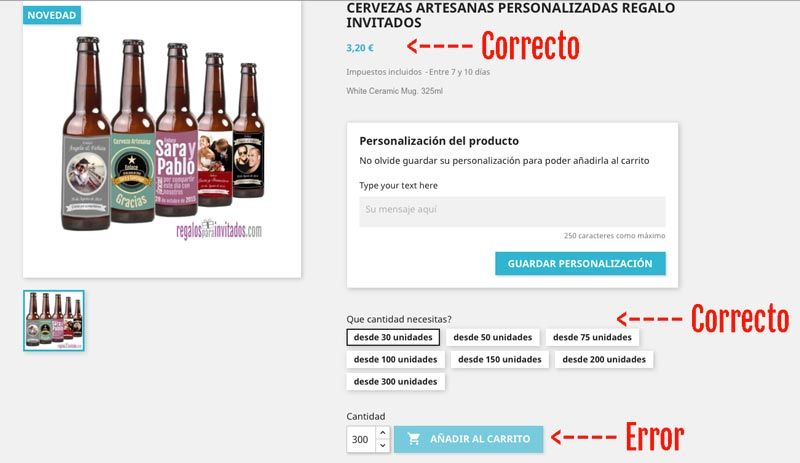Image resolution: width=800 pixels, height=463 pixels.
Task: Choose the desde 50 unidades option
Action: [x=492, y=337]
